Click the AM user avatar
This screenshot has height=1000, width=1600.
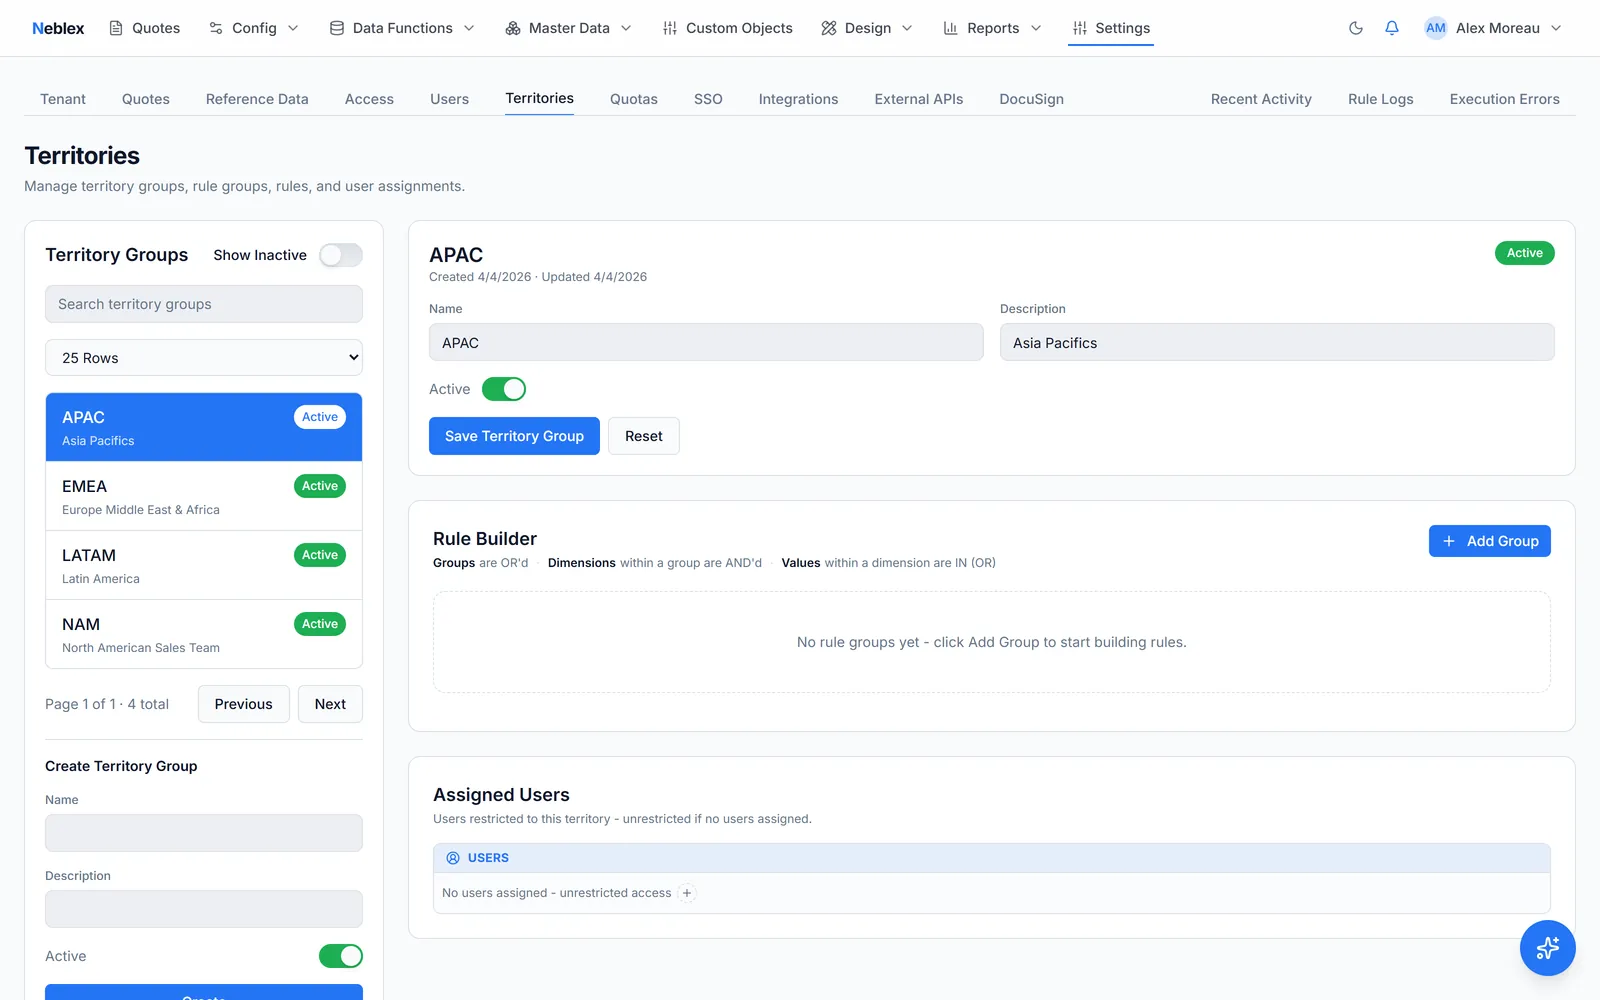[1436, 28]
